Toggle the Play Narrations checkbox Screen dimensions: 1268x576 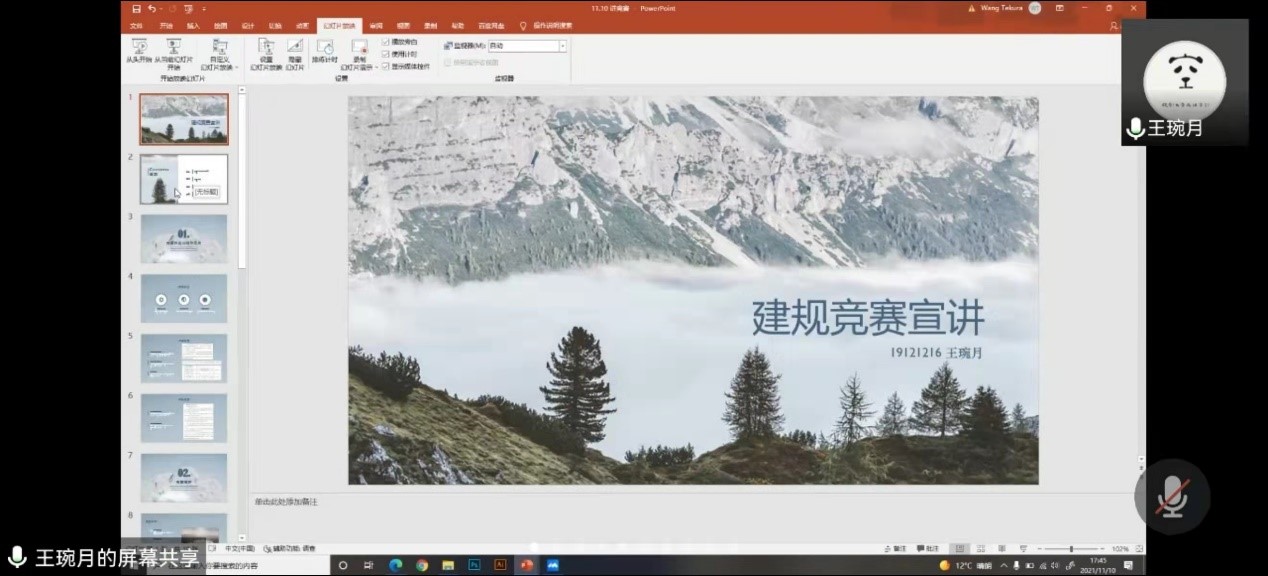[x=386, y=43]
